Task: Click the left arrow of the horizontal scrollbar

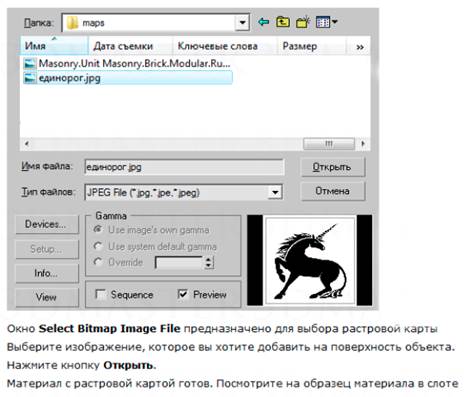Action: (27, 144)
